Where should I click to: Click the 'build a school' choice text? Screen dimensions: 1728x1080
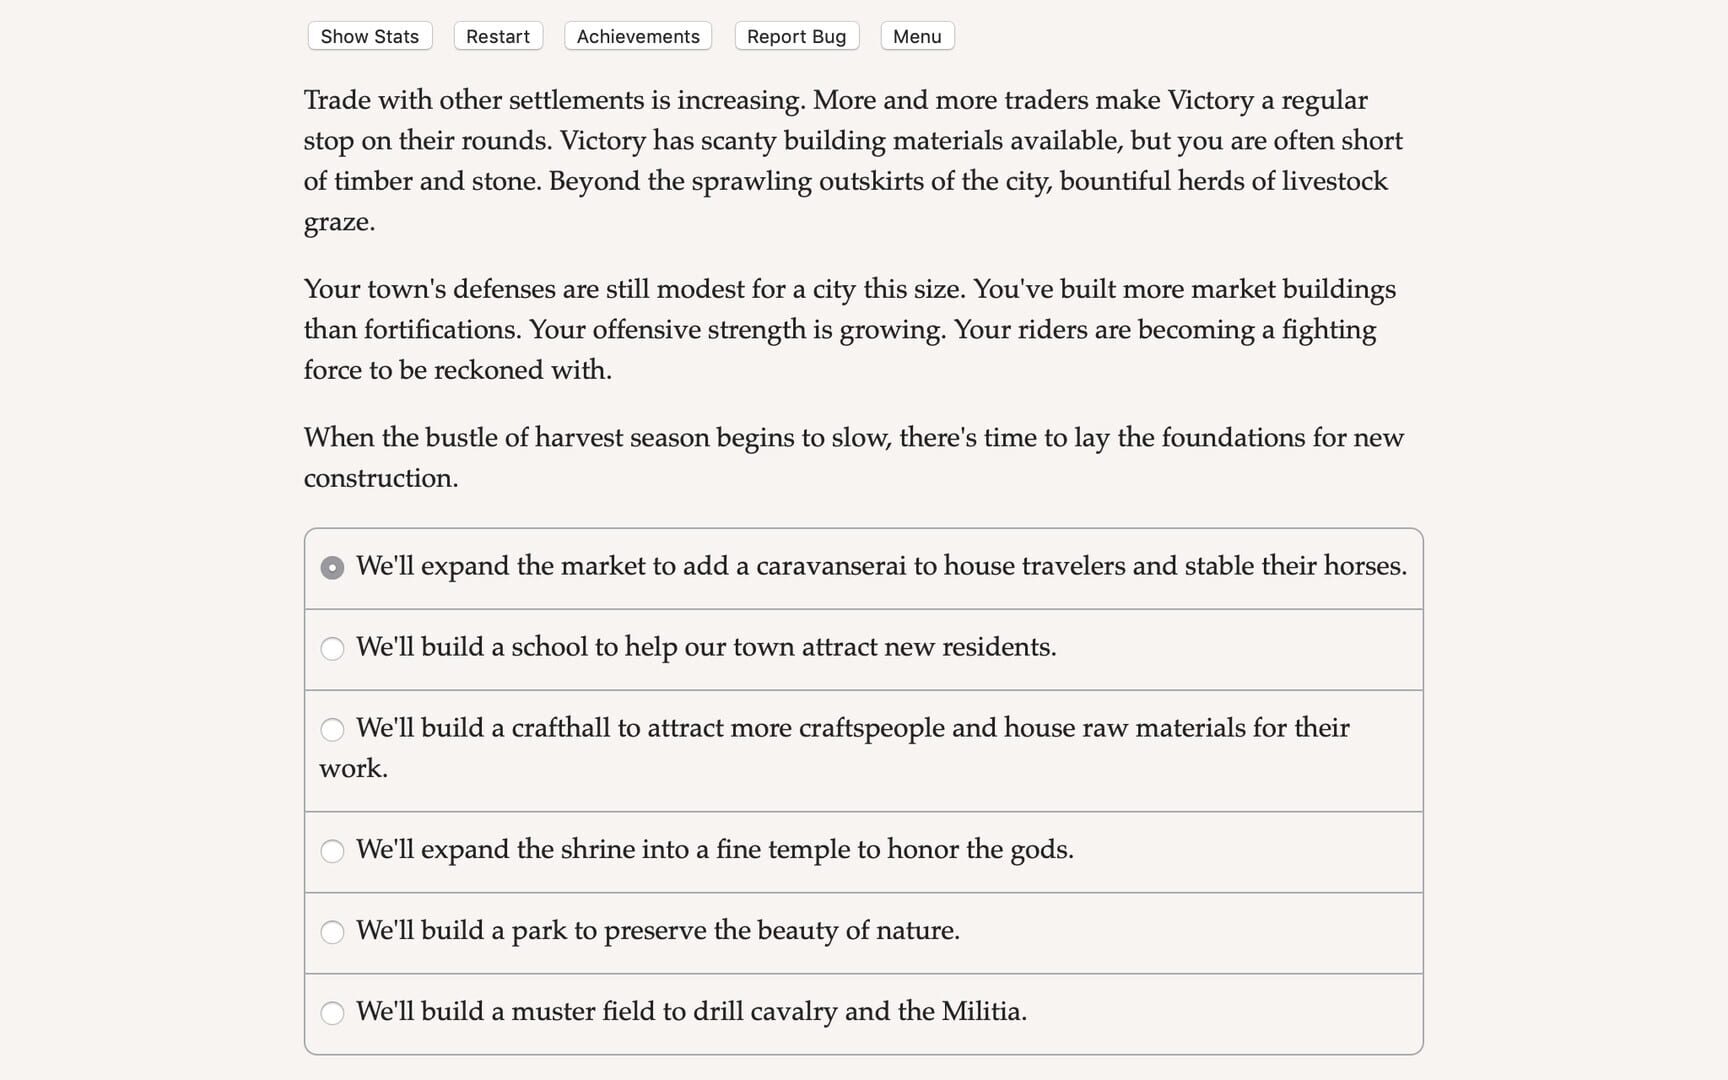click(x=705, y=647)
